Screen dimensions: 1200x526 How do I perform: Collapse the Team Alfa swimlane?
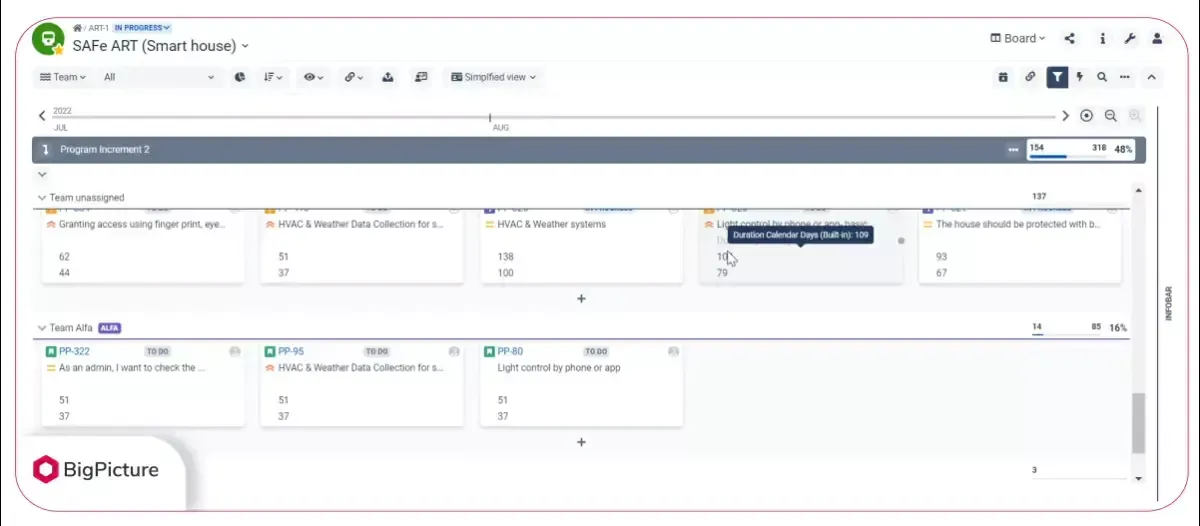[x=42, y=328]
